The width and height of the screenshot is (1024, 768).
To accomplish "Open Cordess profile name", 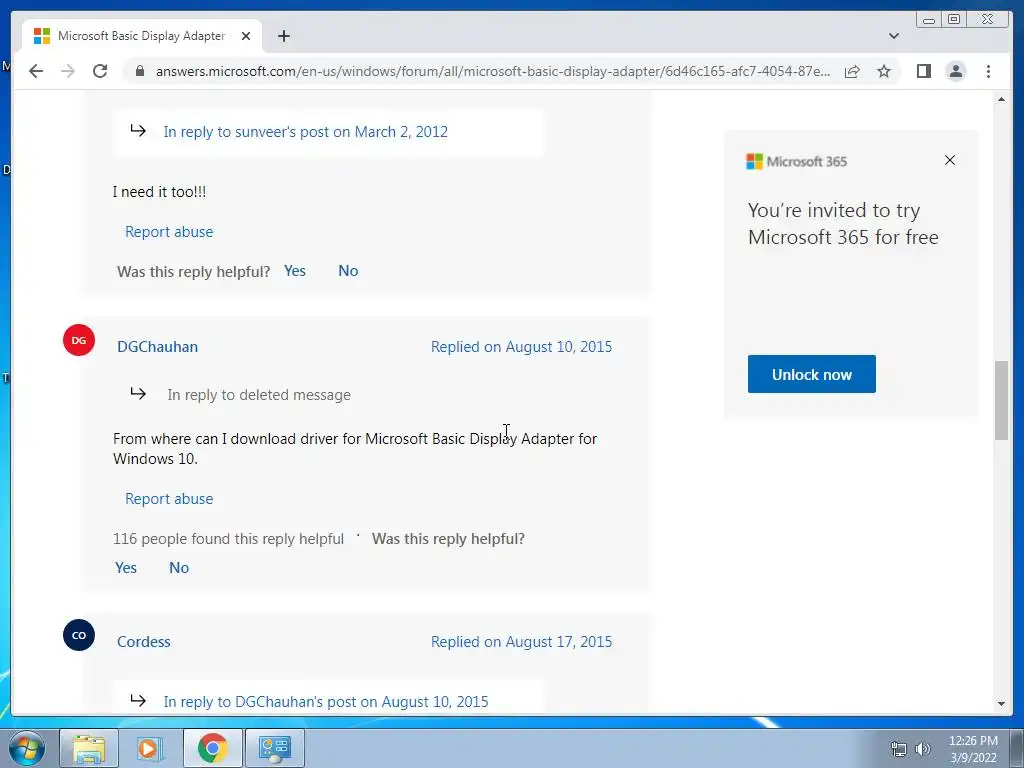I will (144, 642).
